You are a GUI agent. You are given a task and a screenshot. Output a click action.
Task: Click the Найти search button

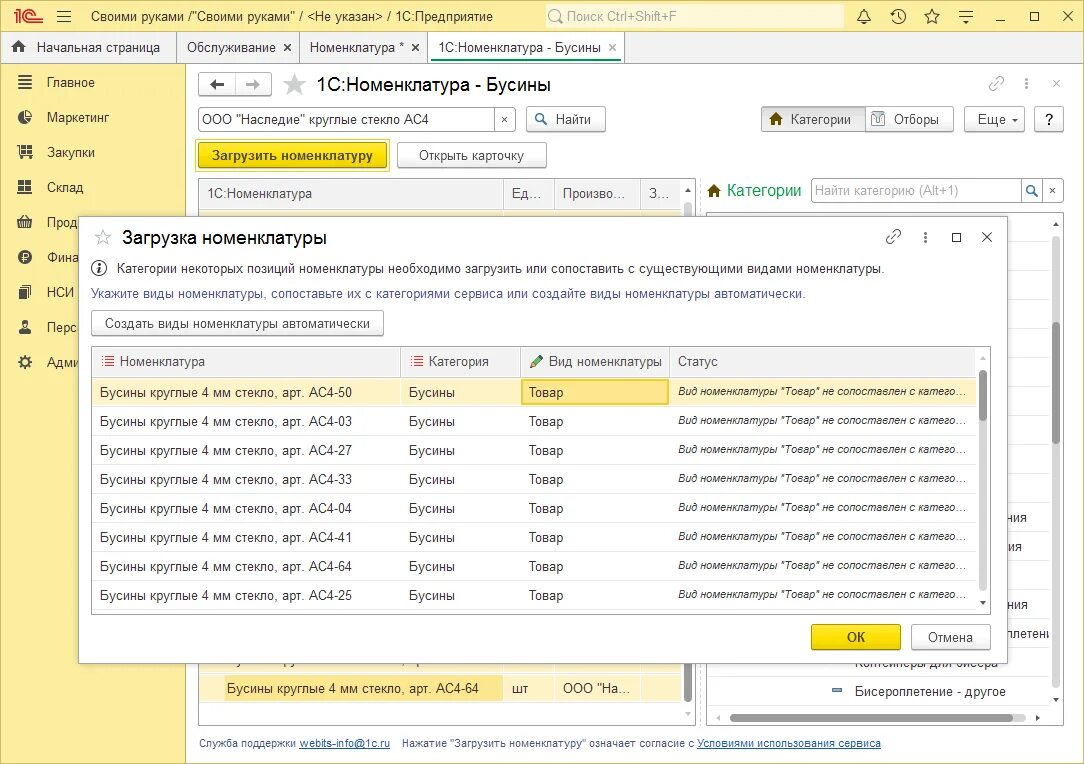click(566, 119)
